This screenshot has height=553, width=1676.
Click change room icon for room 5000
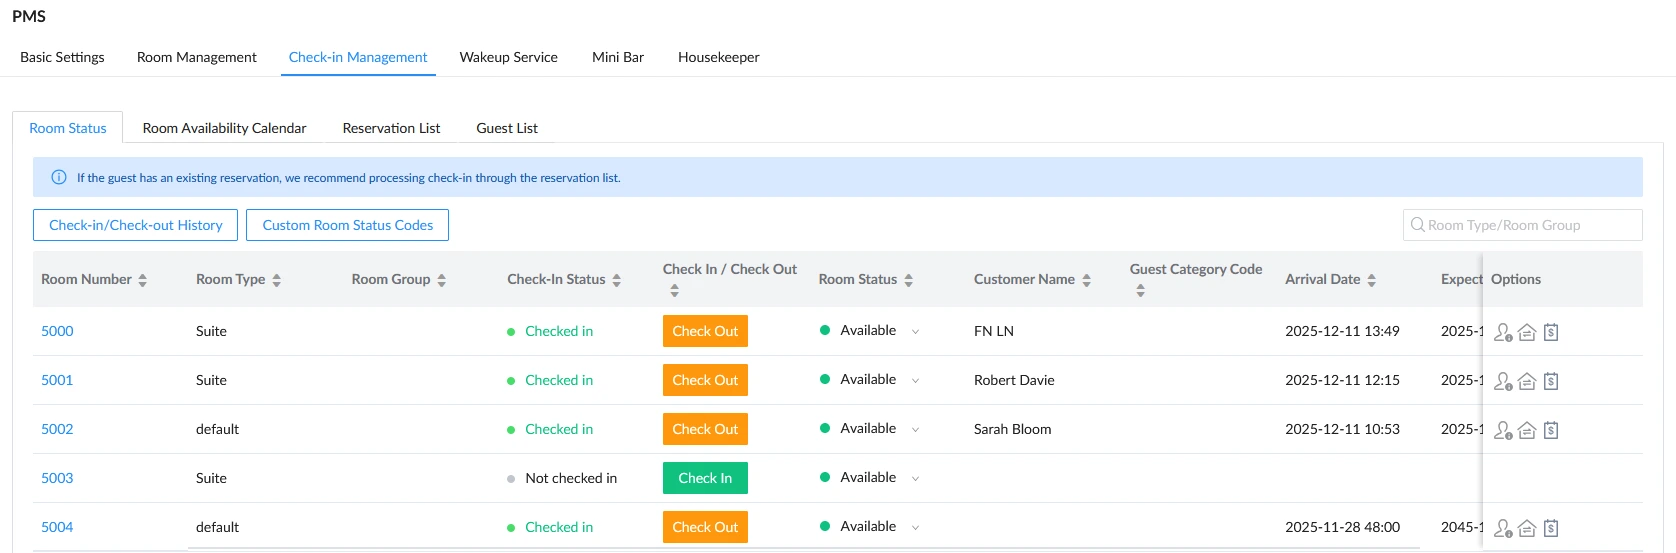tap(1527, 332)
